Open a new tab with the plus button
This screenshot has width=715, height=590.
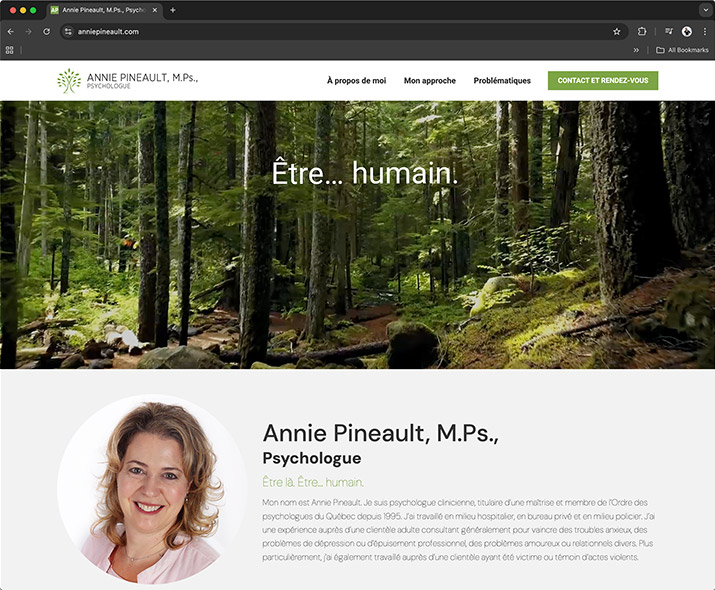pos(173,10)
